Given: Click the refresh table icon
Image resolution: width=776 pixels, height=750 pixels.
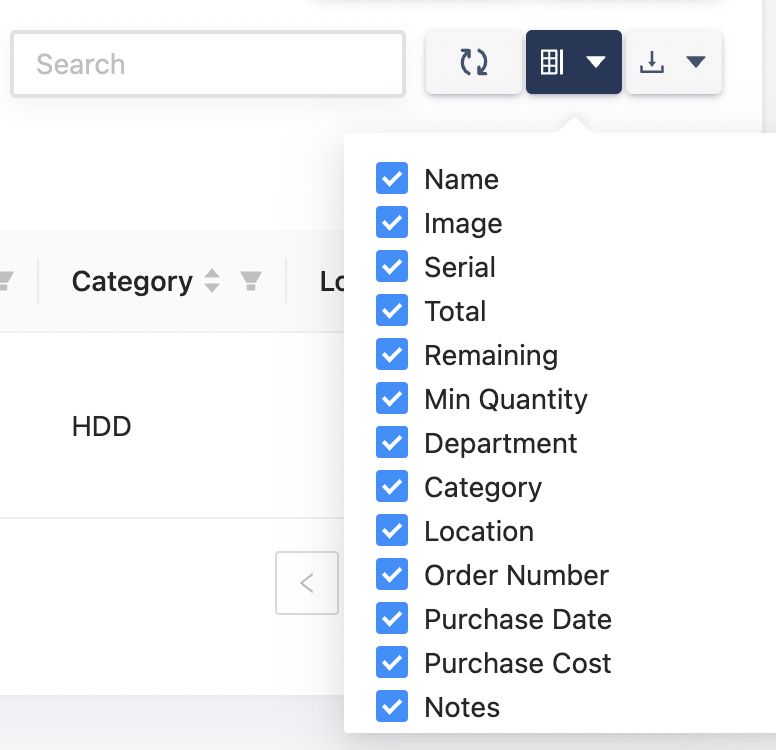Looking at the screenshot, I should point(474,62).
